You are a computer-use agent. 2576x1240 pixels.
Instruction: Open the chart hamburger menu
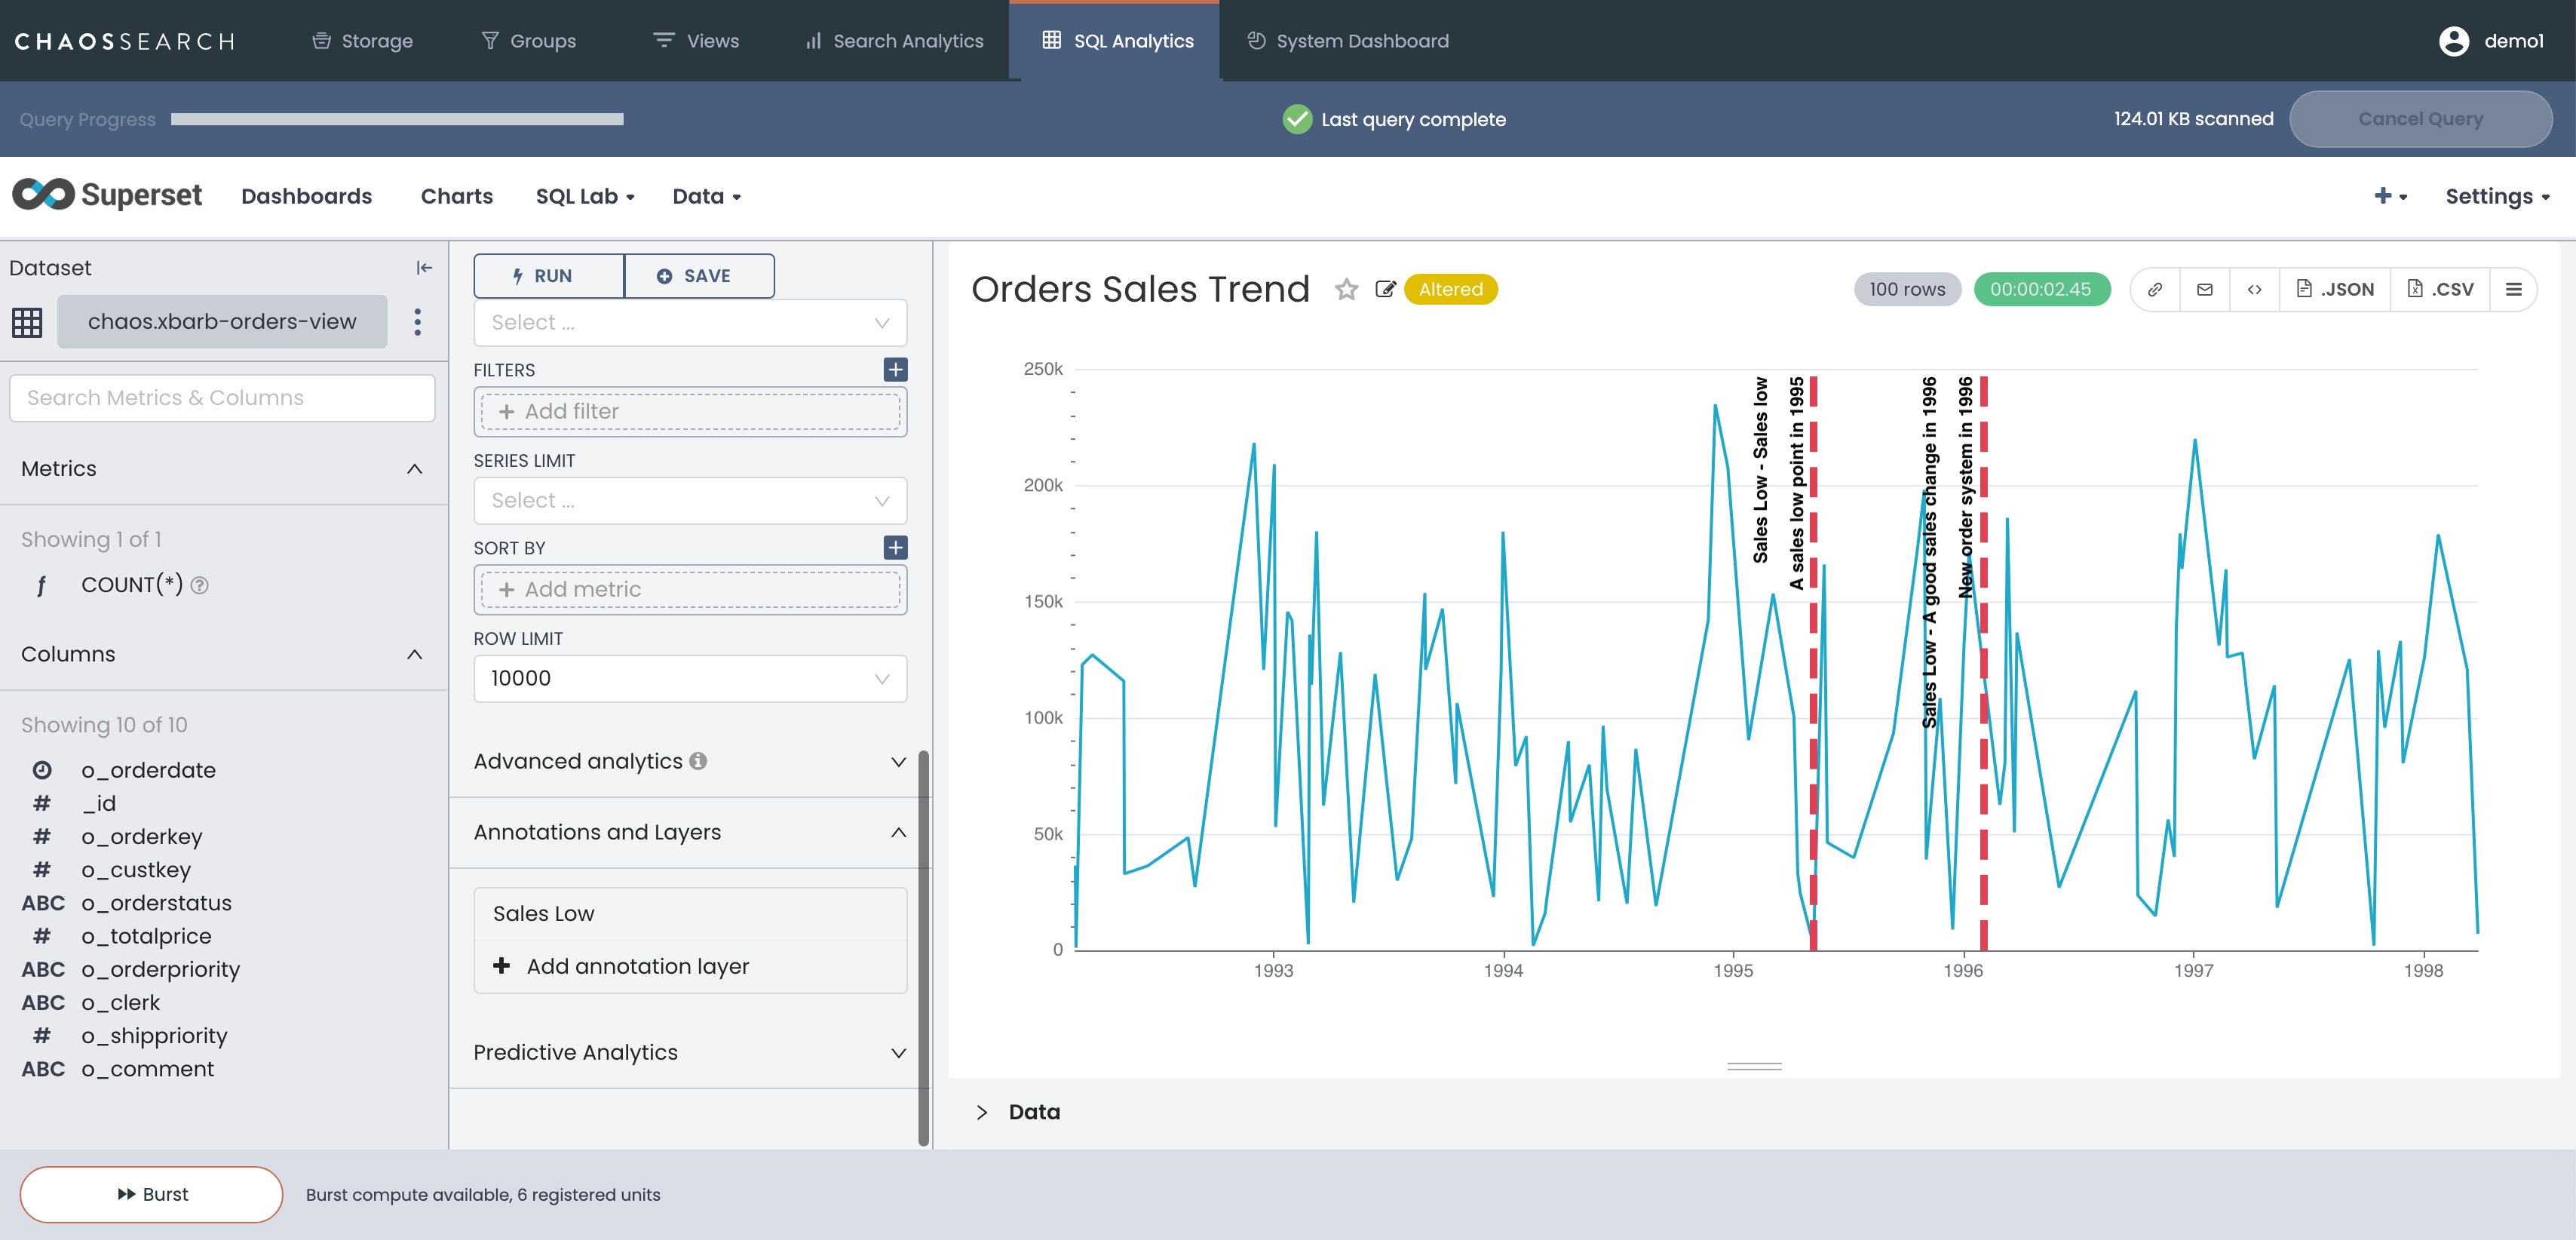2513,290
